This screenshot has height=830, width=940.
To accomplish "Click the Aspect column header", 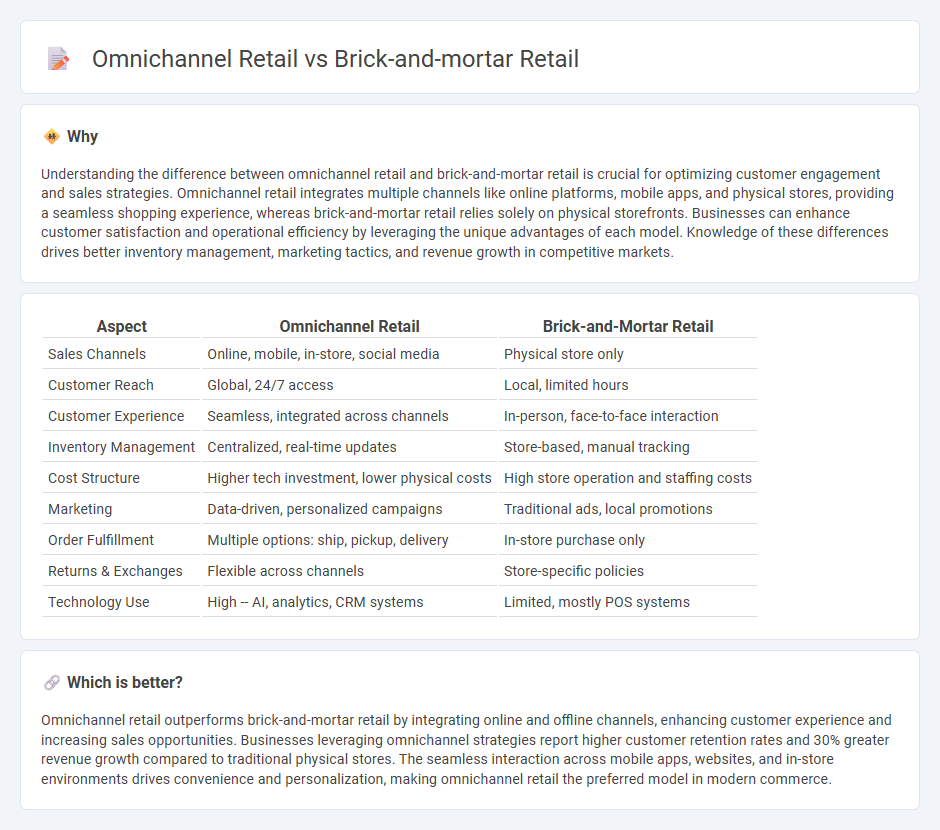I will coord(122,326).
